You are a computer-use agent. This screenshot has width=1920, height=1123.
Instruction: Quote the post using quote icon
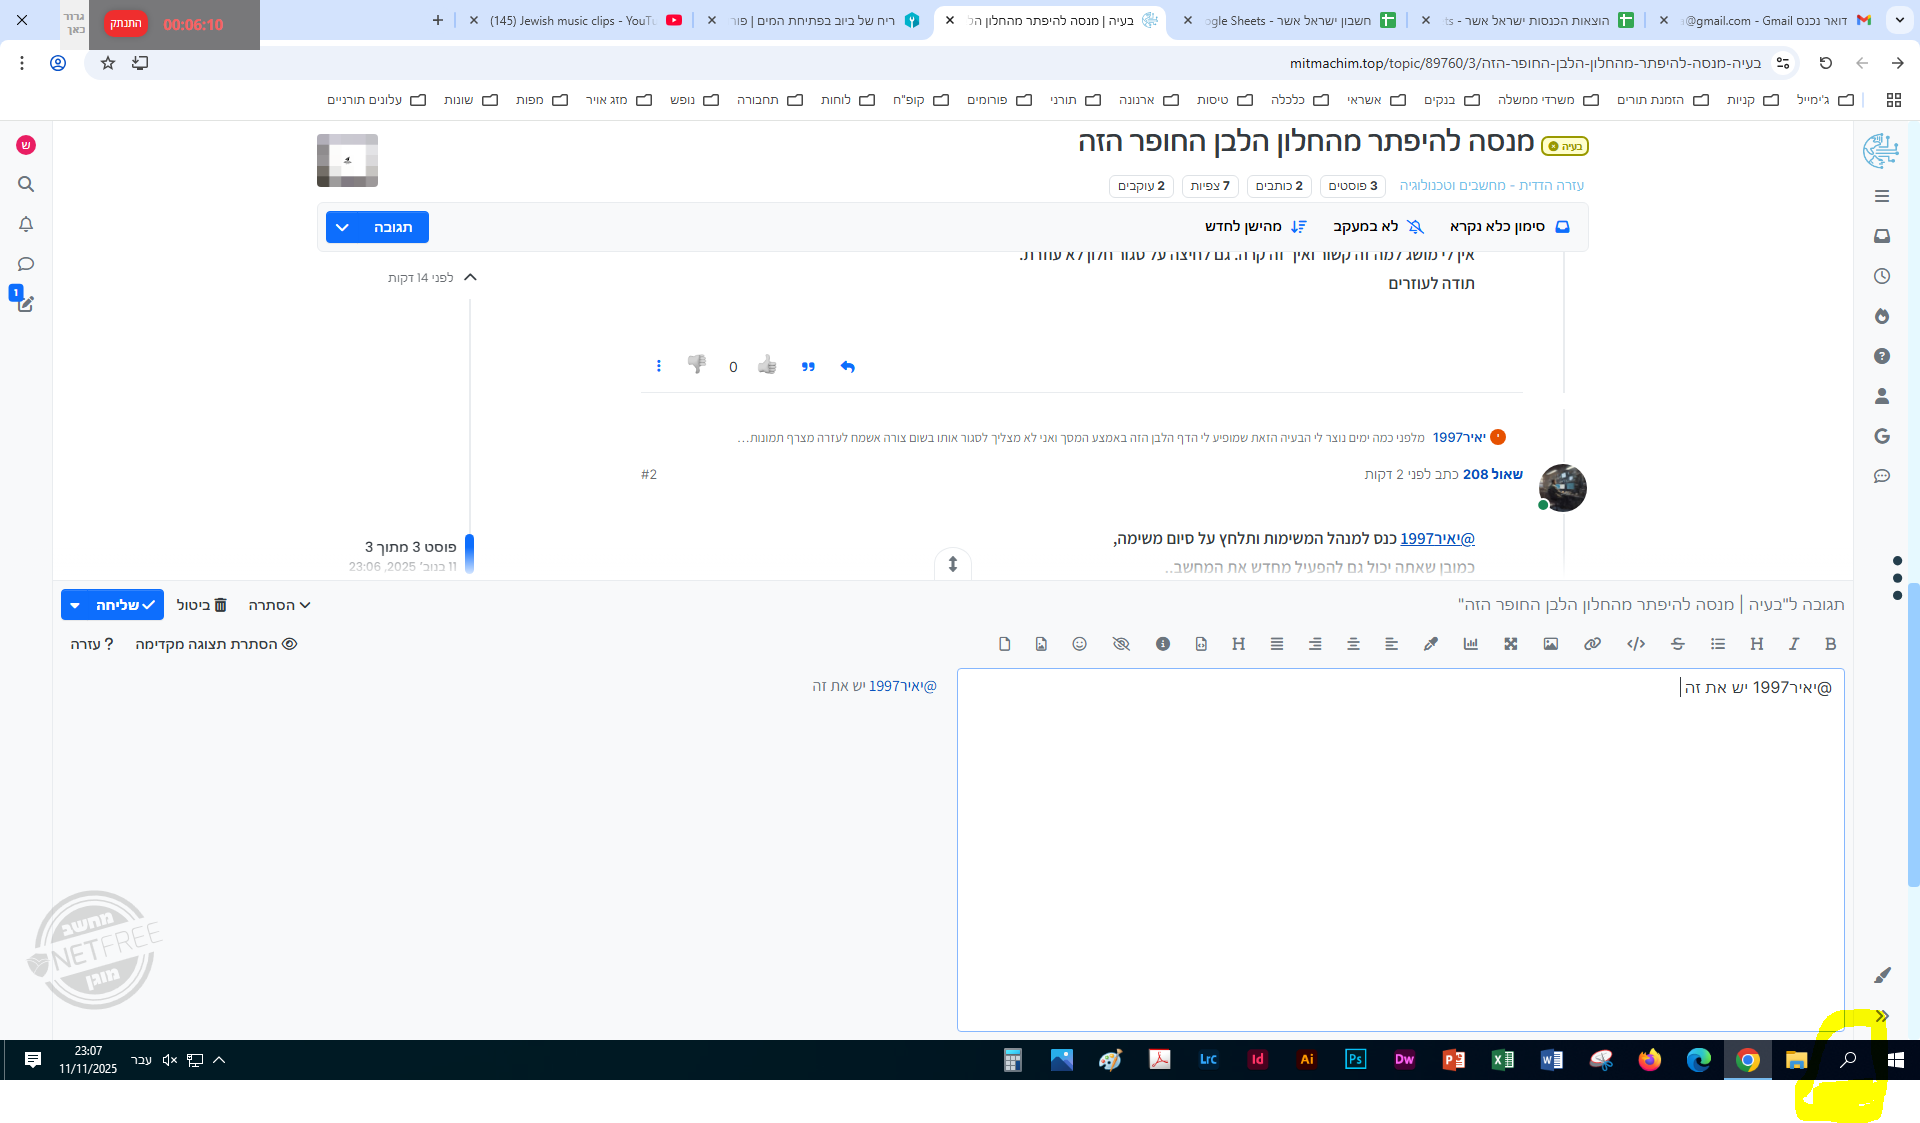click(x=808, y=366)
